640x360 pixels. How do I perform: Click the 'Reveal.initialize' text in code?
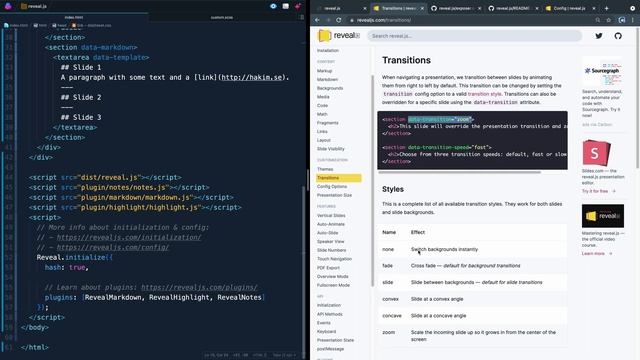[x=71, y=257]
